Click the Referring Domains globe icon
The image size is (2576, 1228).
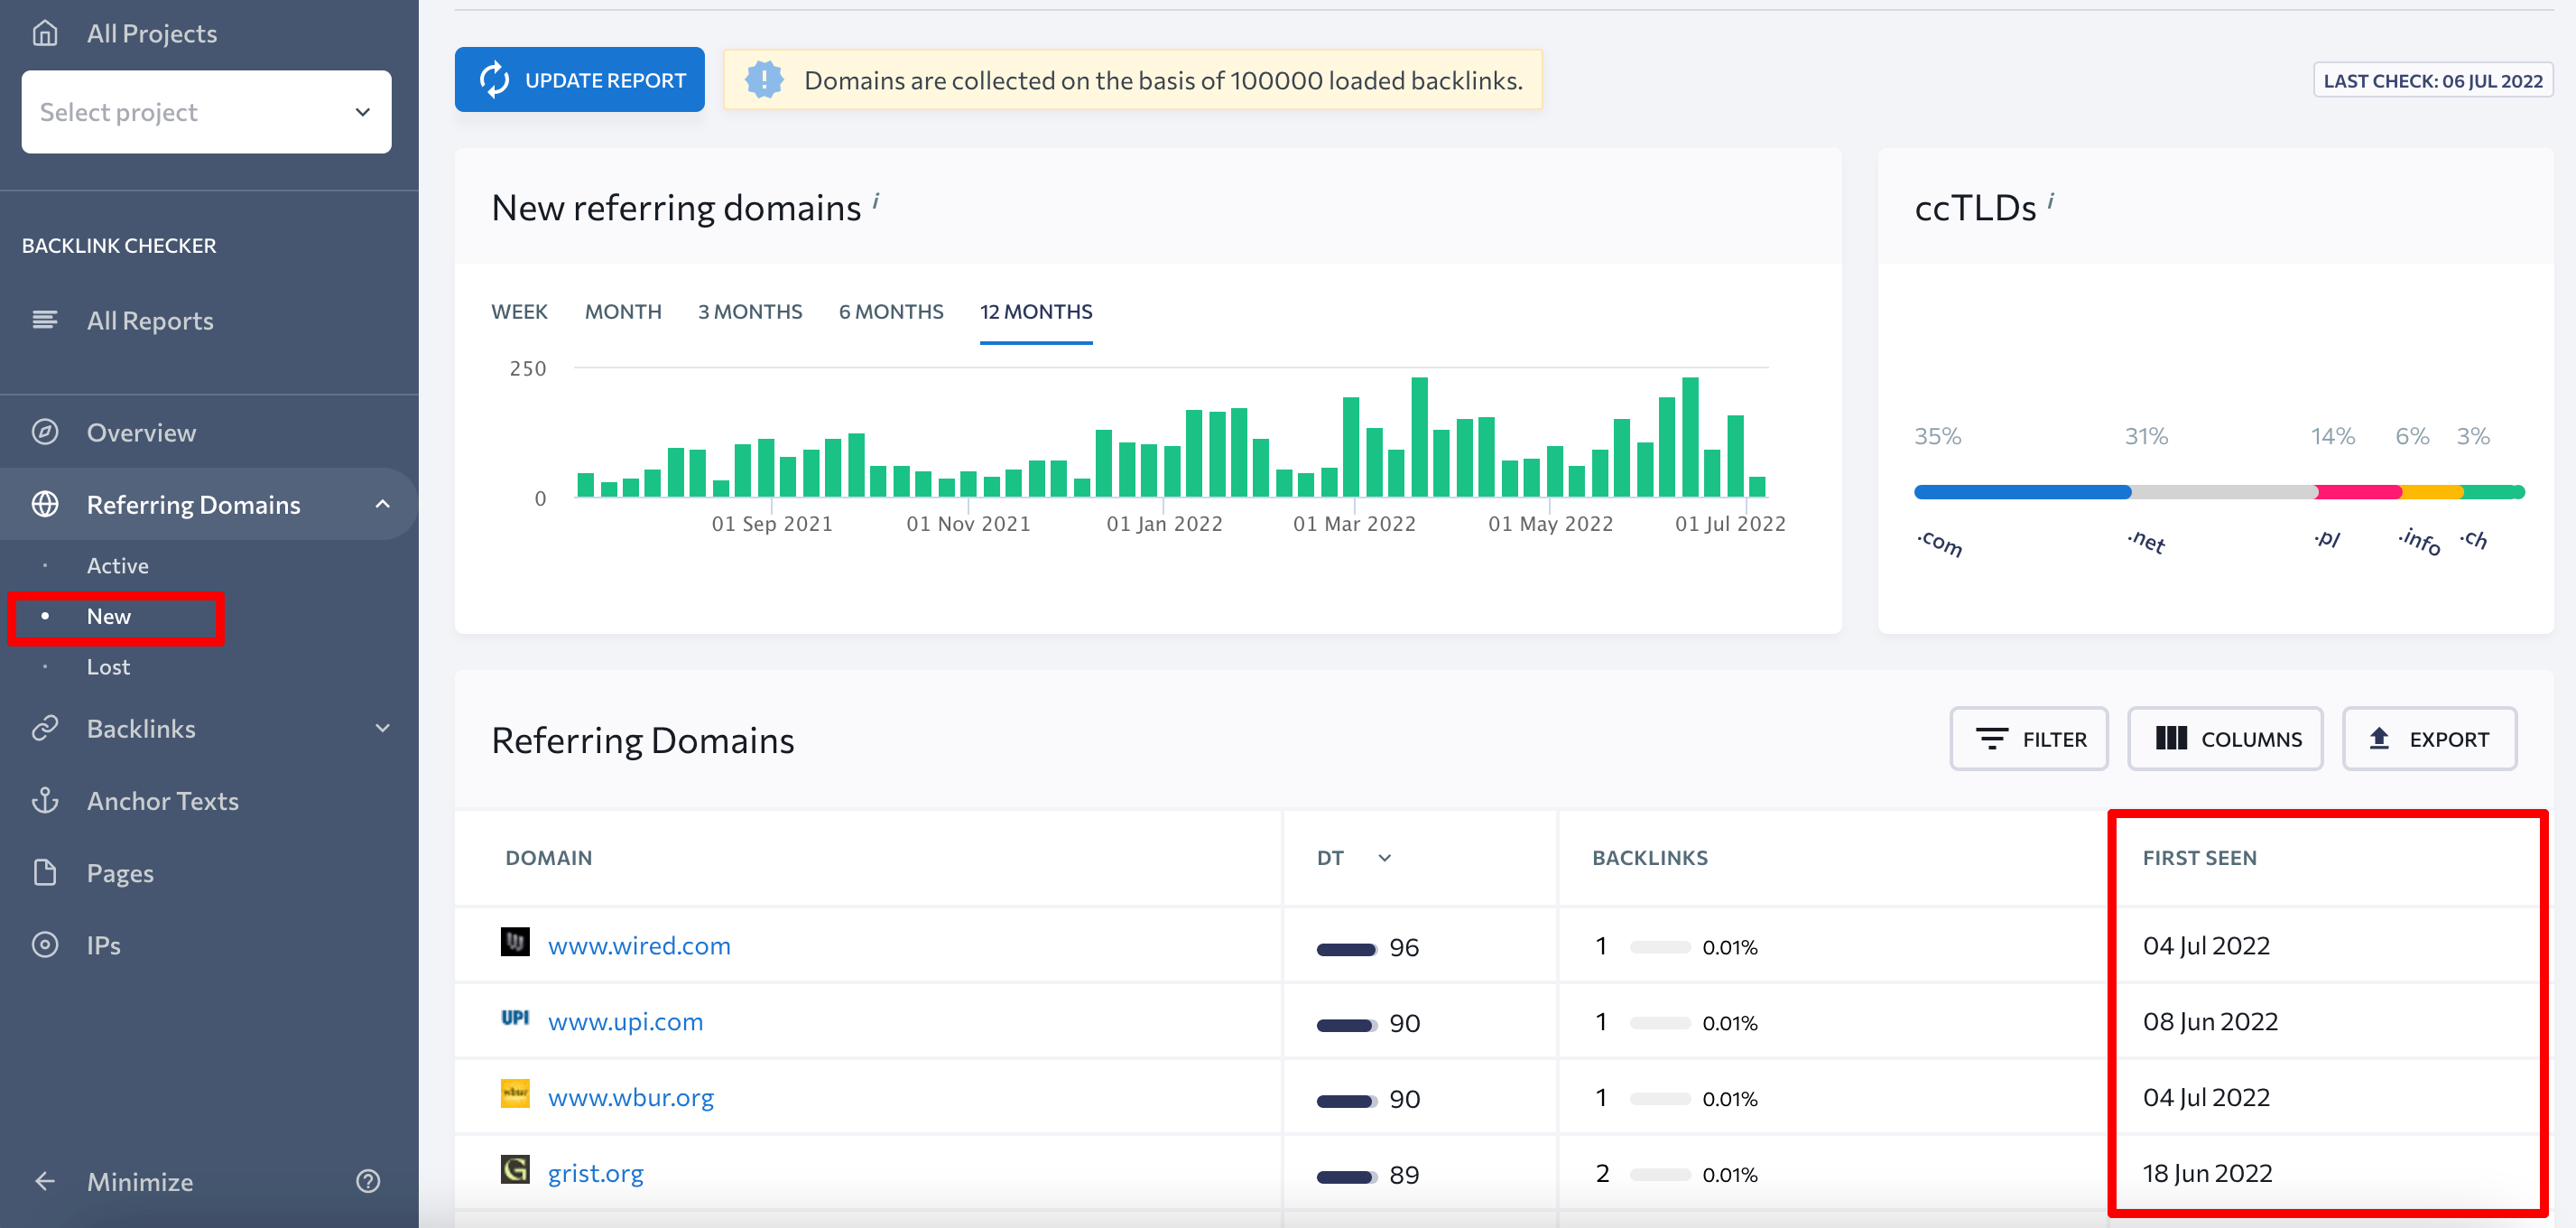[50, 505]
